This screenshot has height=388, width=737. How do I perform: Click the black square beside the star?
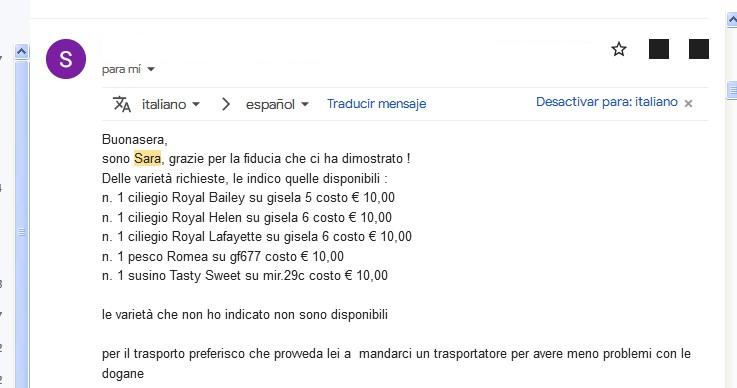(659, 49)
